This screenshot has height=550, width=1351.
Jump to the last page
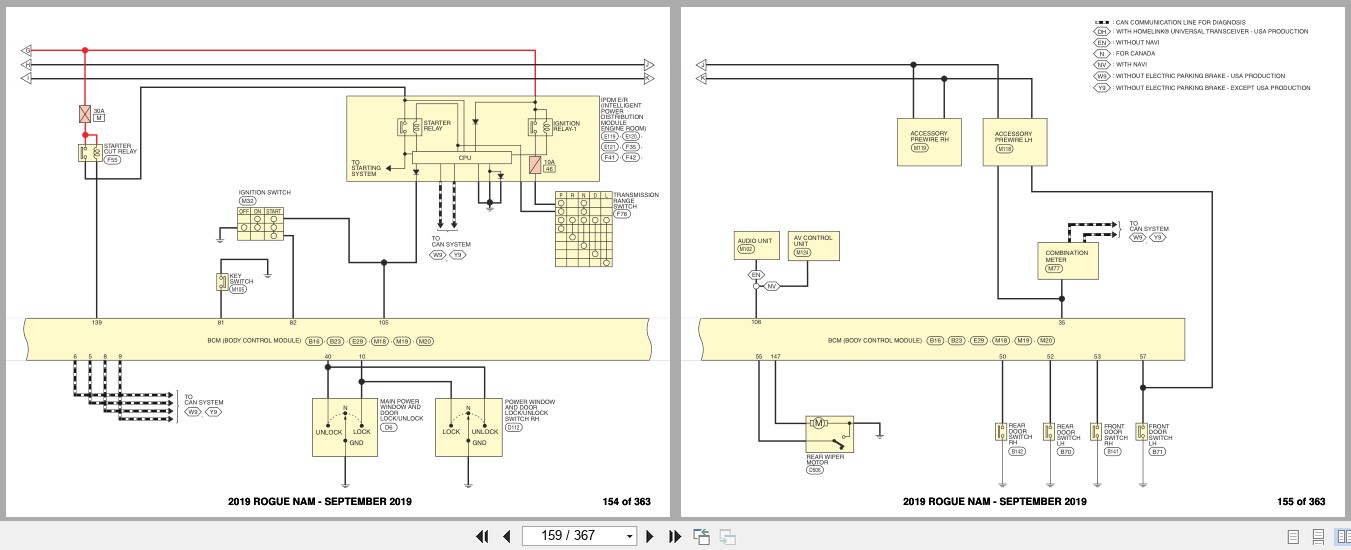point(674,536)
